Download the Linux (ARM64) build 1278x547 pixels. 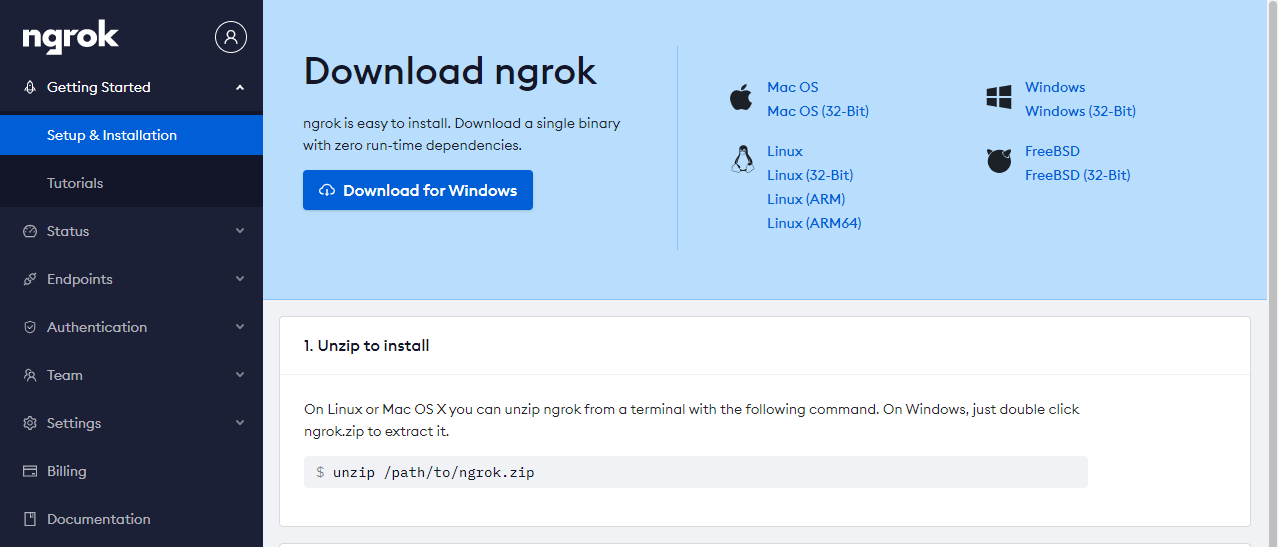click(x=814, y=223)
